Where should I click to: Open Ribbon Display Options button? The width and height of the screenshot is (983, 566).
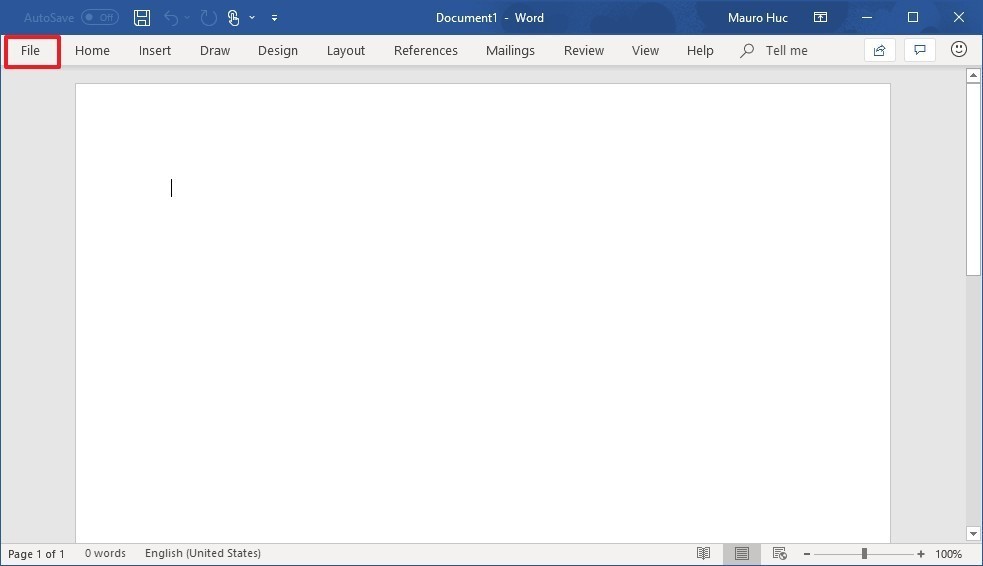tap(820, 18)
